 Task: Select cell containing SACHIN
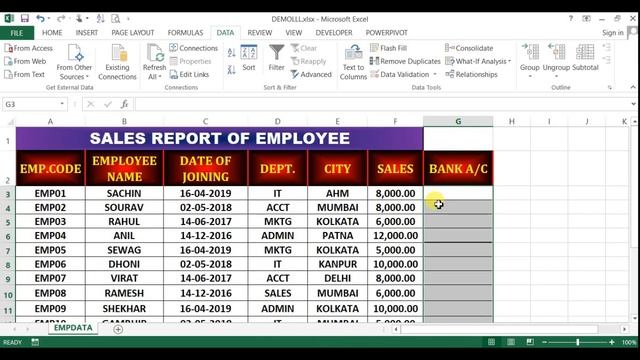click(x=124, y=193)
